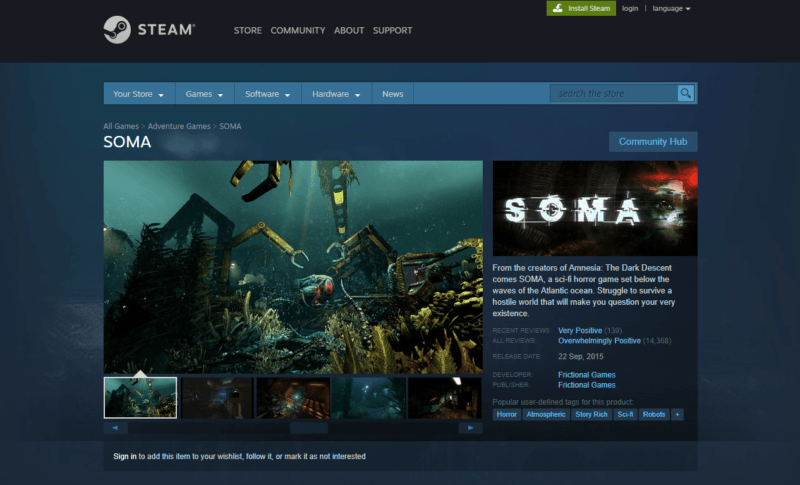This screenshot has width=800, height=485.
Task: Click the left arrow of thumbnail strip
Action: pyautogui.click(x=115, y=428)
